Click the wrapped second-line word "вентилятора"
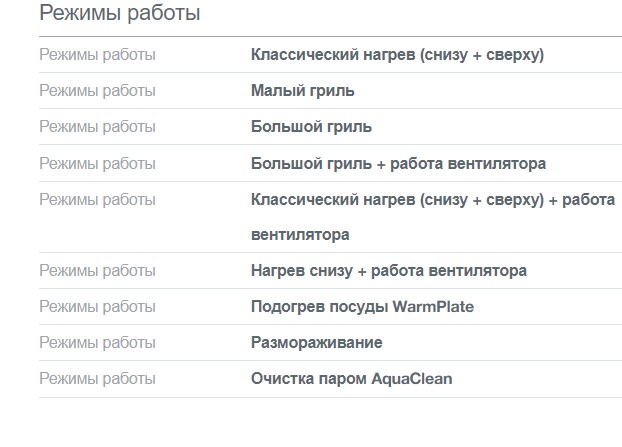 (x=300, y=235)
